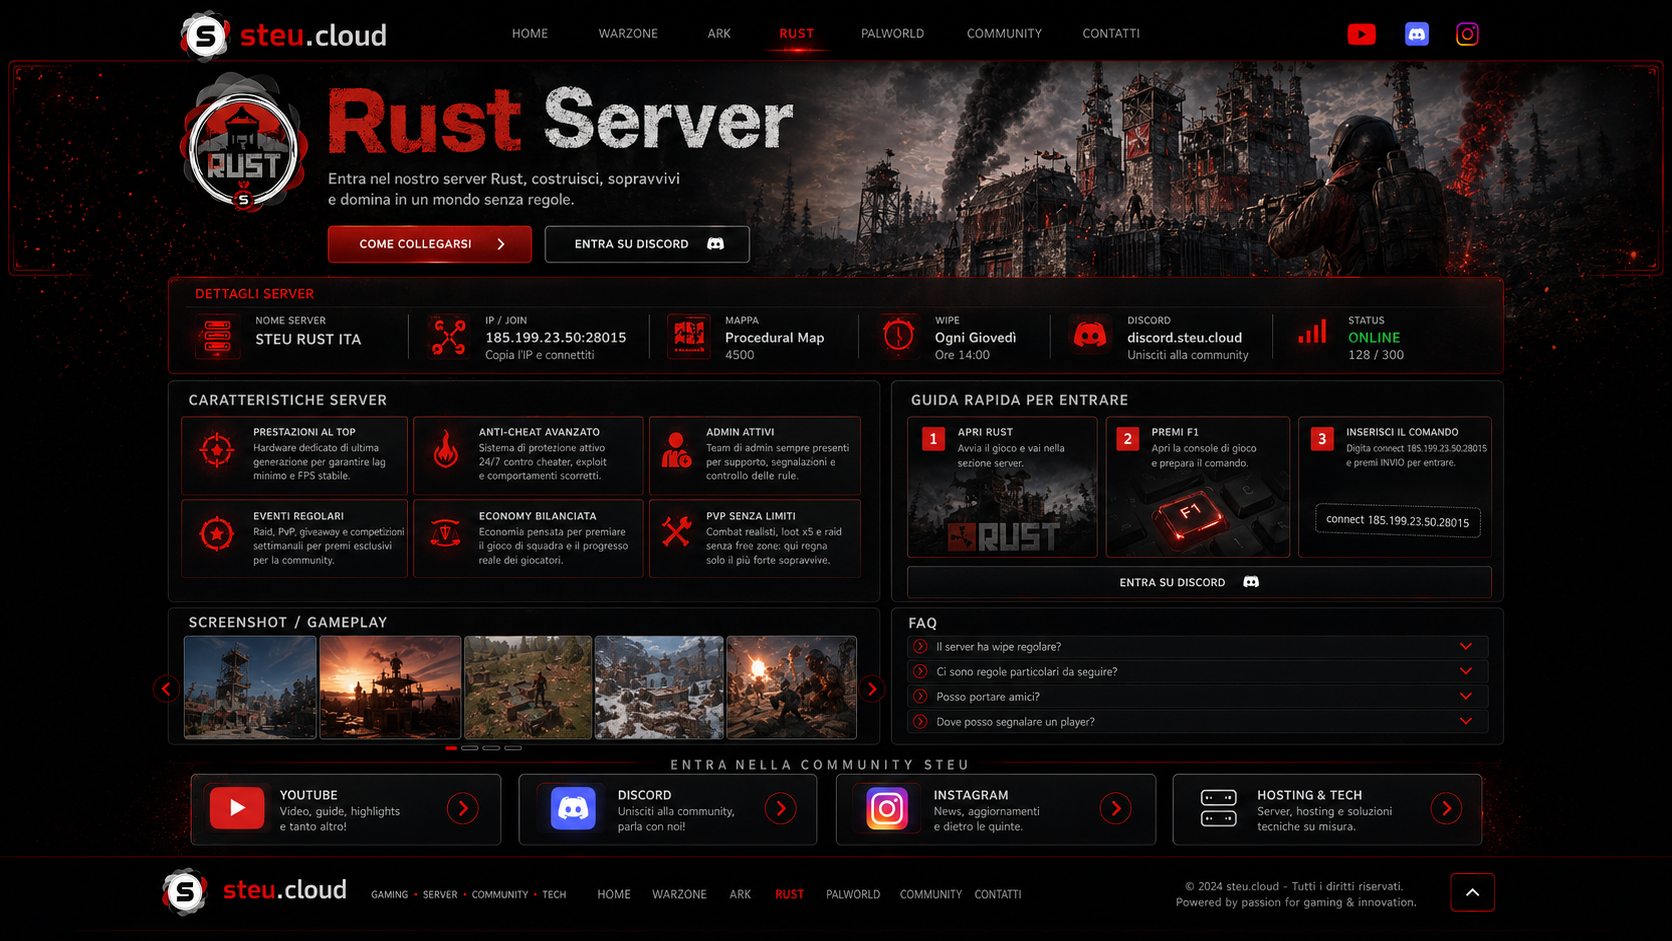Click the PvP Senza Limiti tools icon
Image resolution: width=1672 pixels, height=941 pixels.
click(x=676, y=531)
